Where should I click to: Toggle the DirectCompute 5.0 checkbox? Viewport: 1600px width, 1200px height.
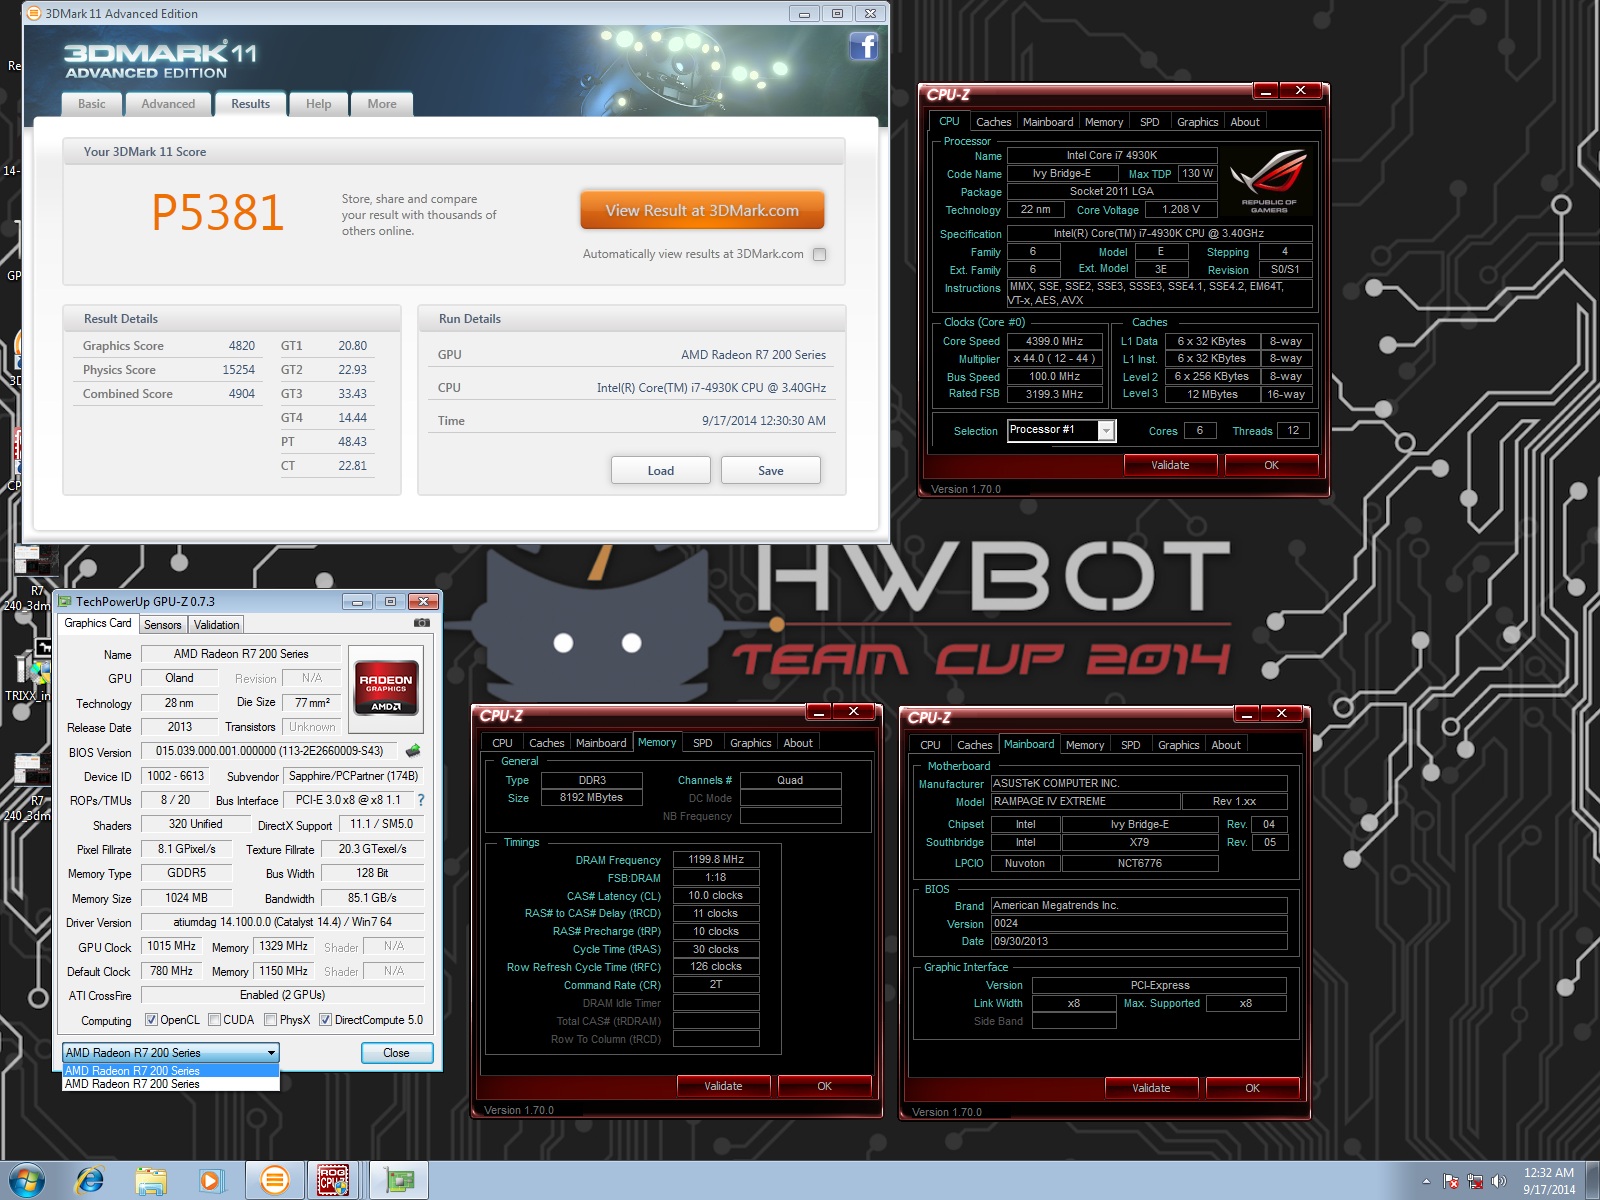[x=325, y=1020]
